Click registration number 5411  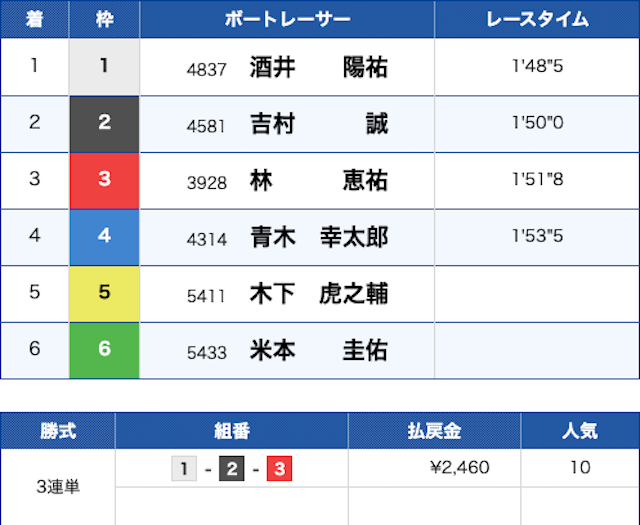tap(207, 296)
